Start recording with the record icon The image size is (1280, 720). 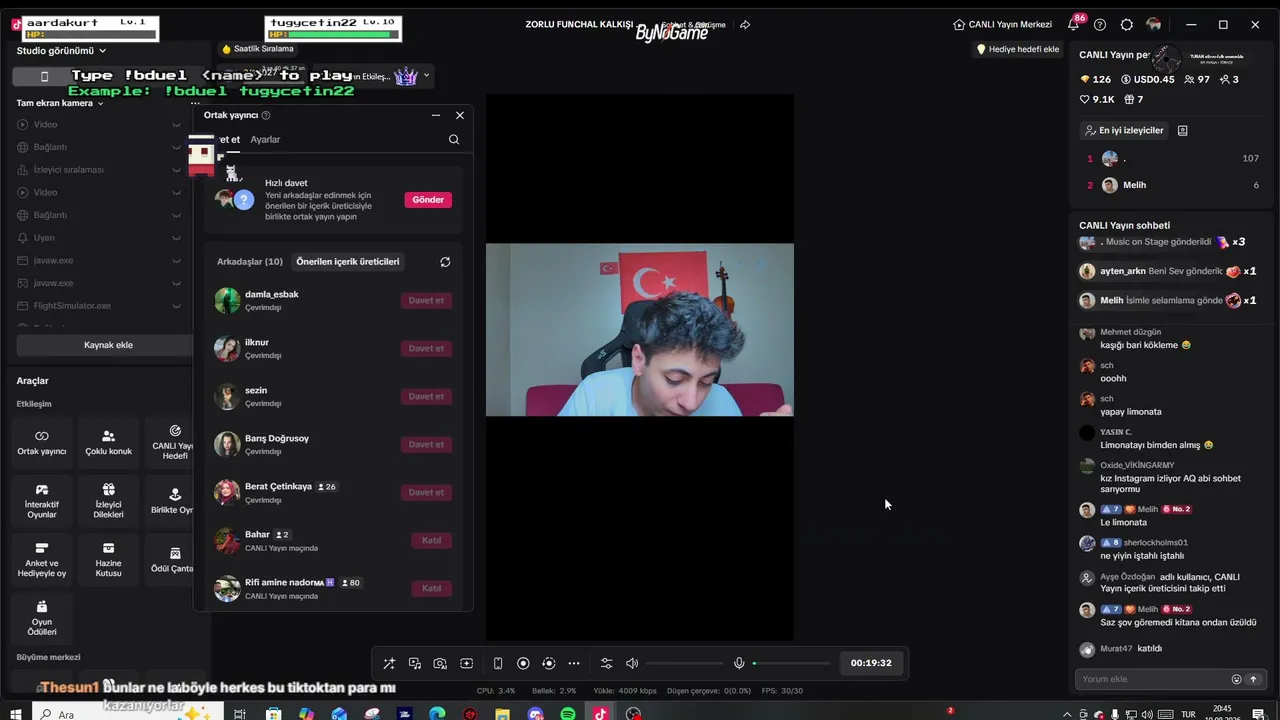pyautogui.click(x=523, y=663)
